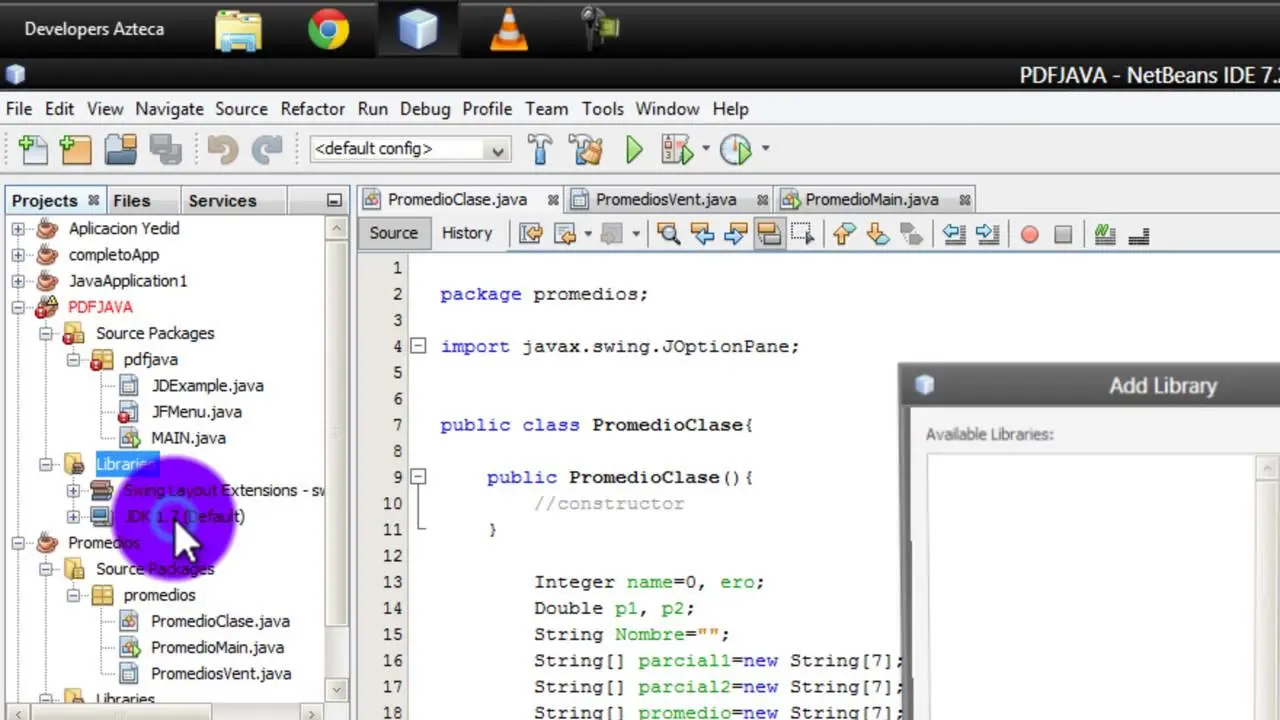Collapse the import fold on line 4
Screen dimensions: 1280x720
coord(419,346)
